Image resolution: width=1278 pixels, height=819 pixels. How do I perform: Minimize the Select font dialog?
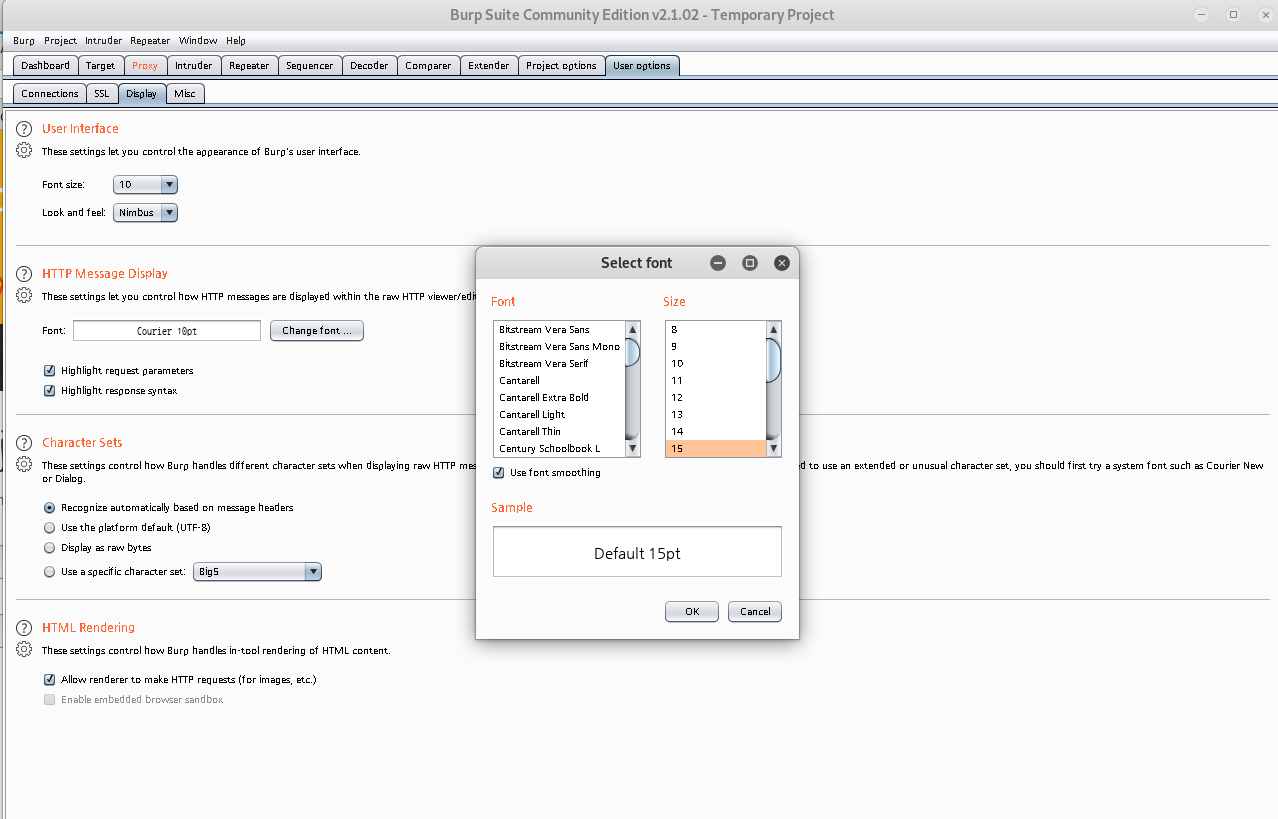tap(718, 263)
